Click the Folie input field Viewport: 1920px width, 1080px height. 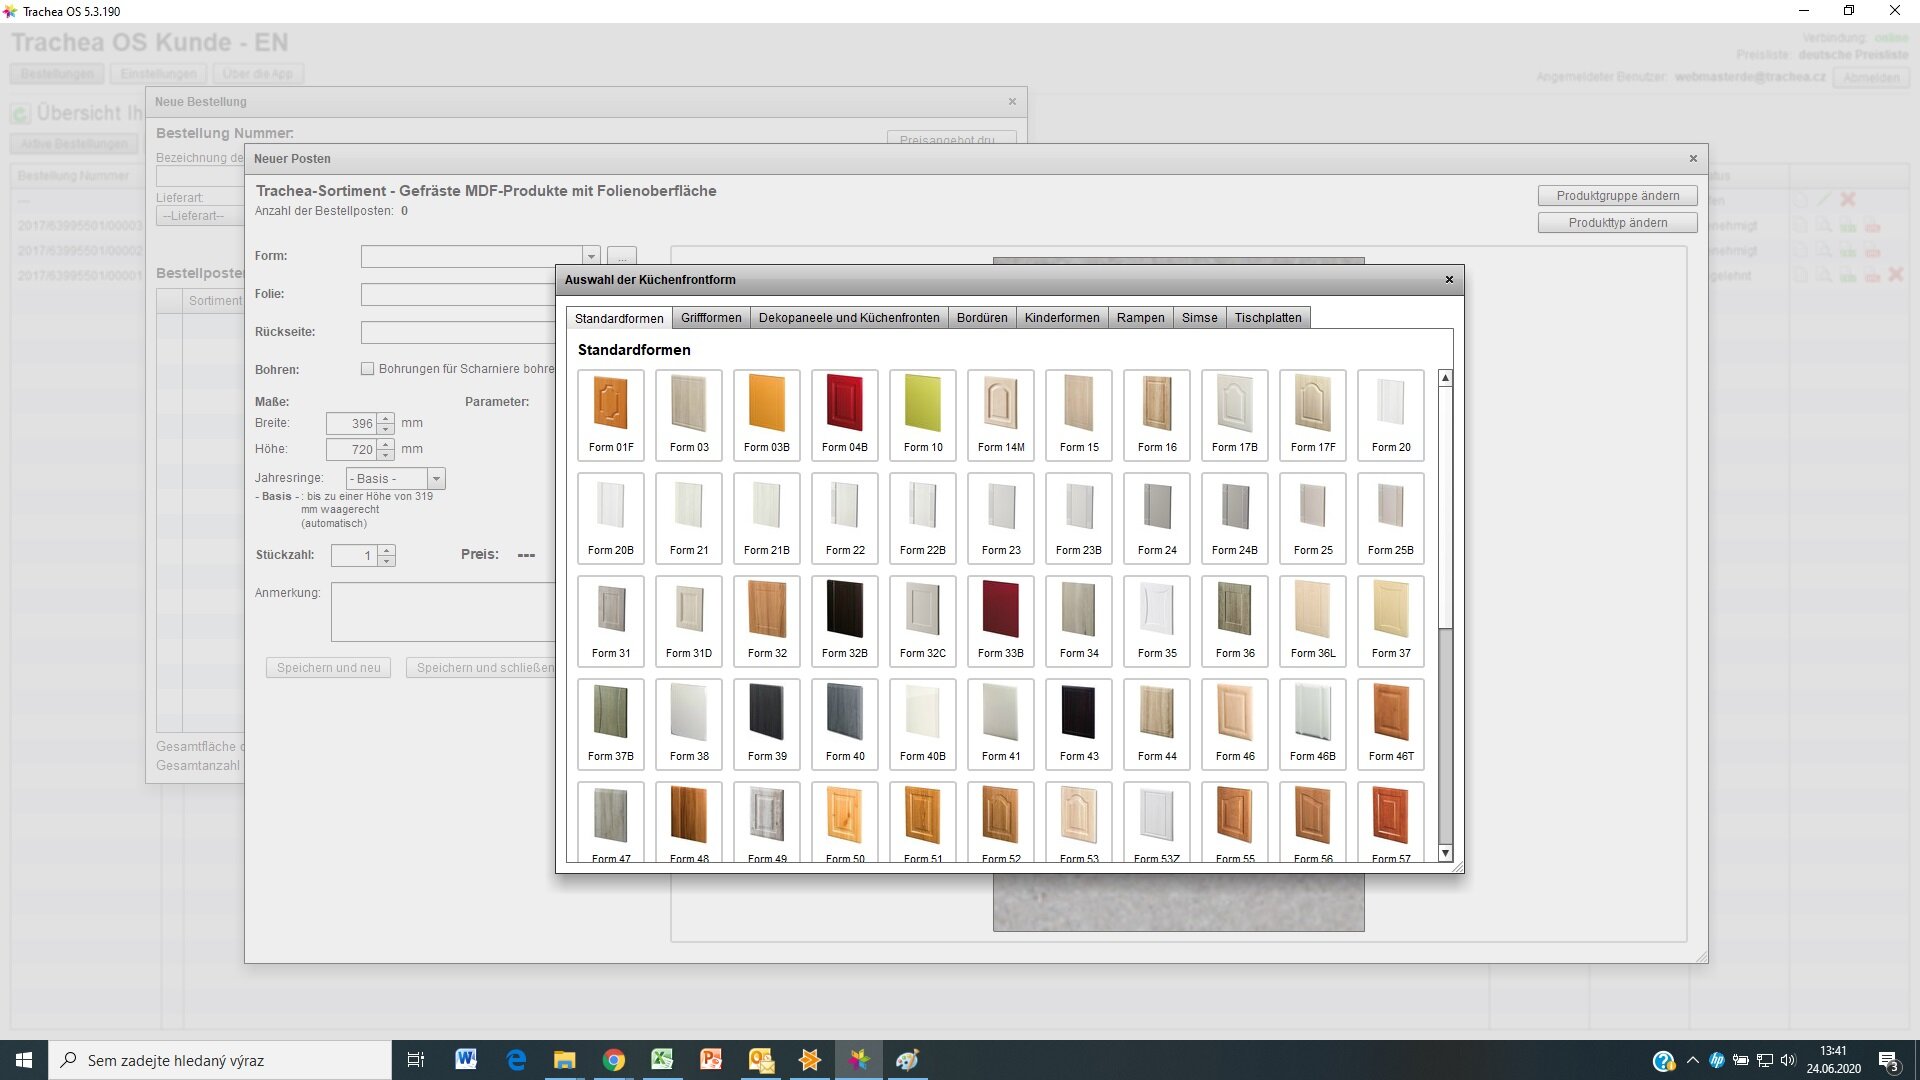459,294
